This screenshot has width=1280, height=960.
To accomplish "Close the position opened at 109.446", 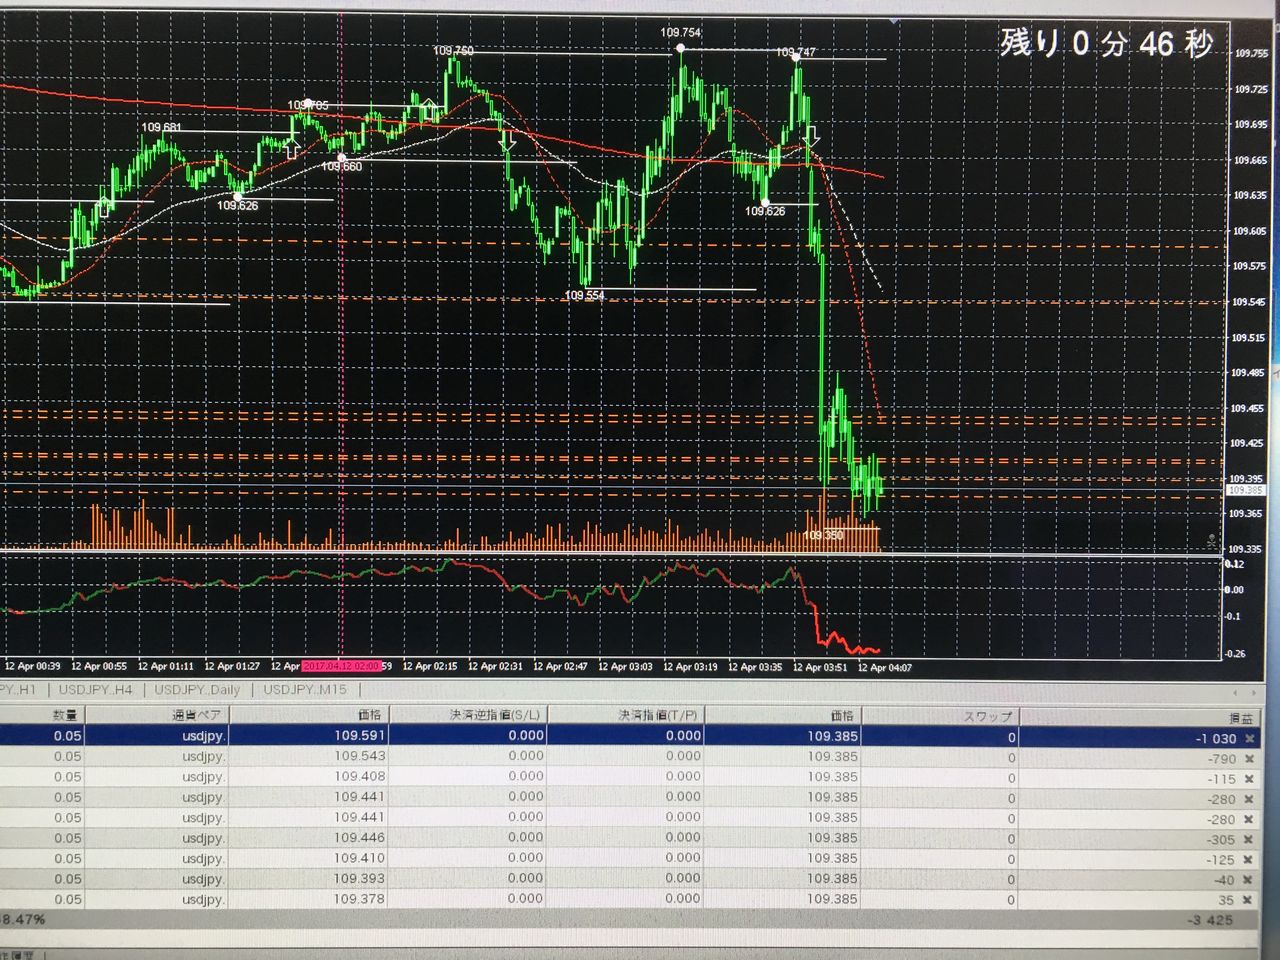I will click(x=1248, y=839).
